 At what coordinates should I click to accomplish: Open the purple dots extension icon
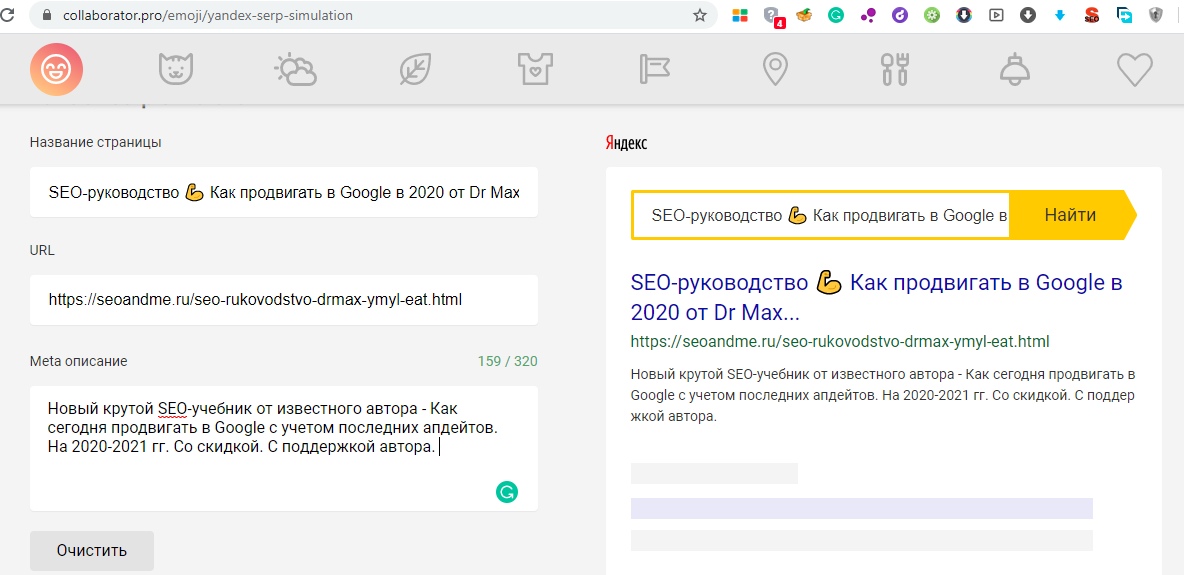[868, 15]
